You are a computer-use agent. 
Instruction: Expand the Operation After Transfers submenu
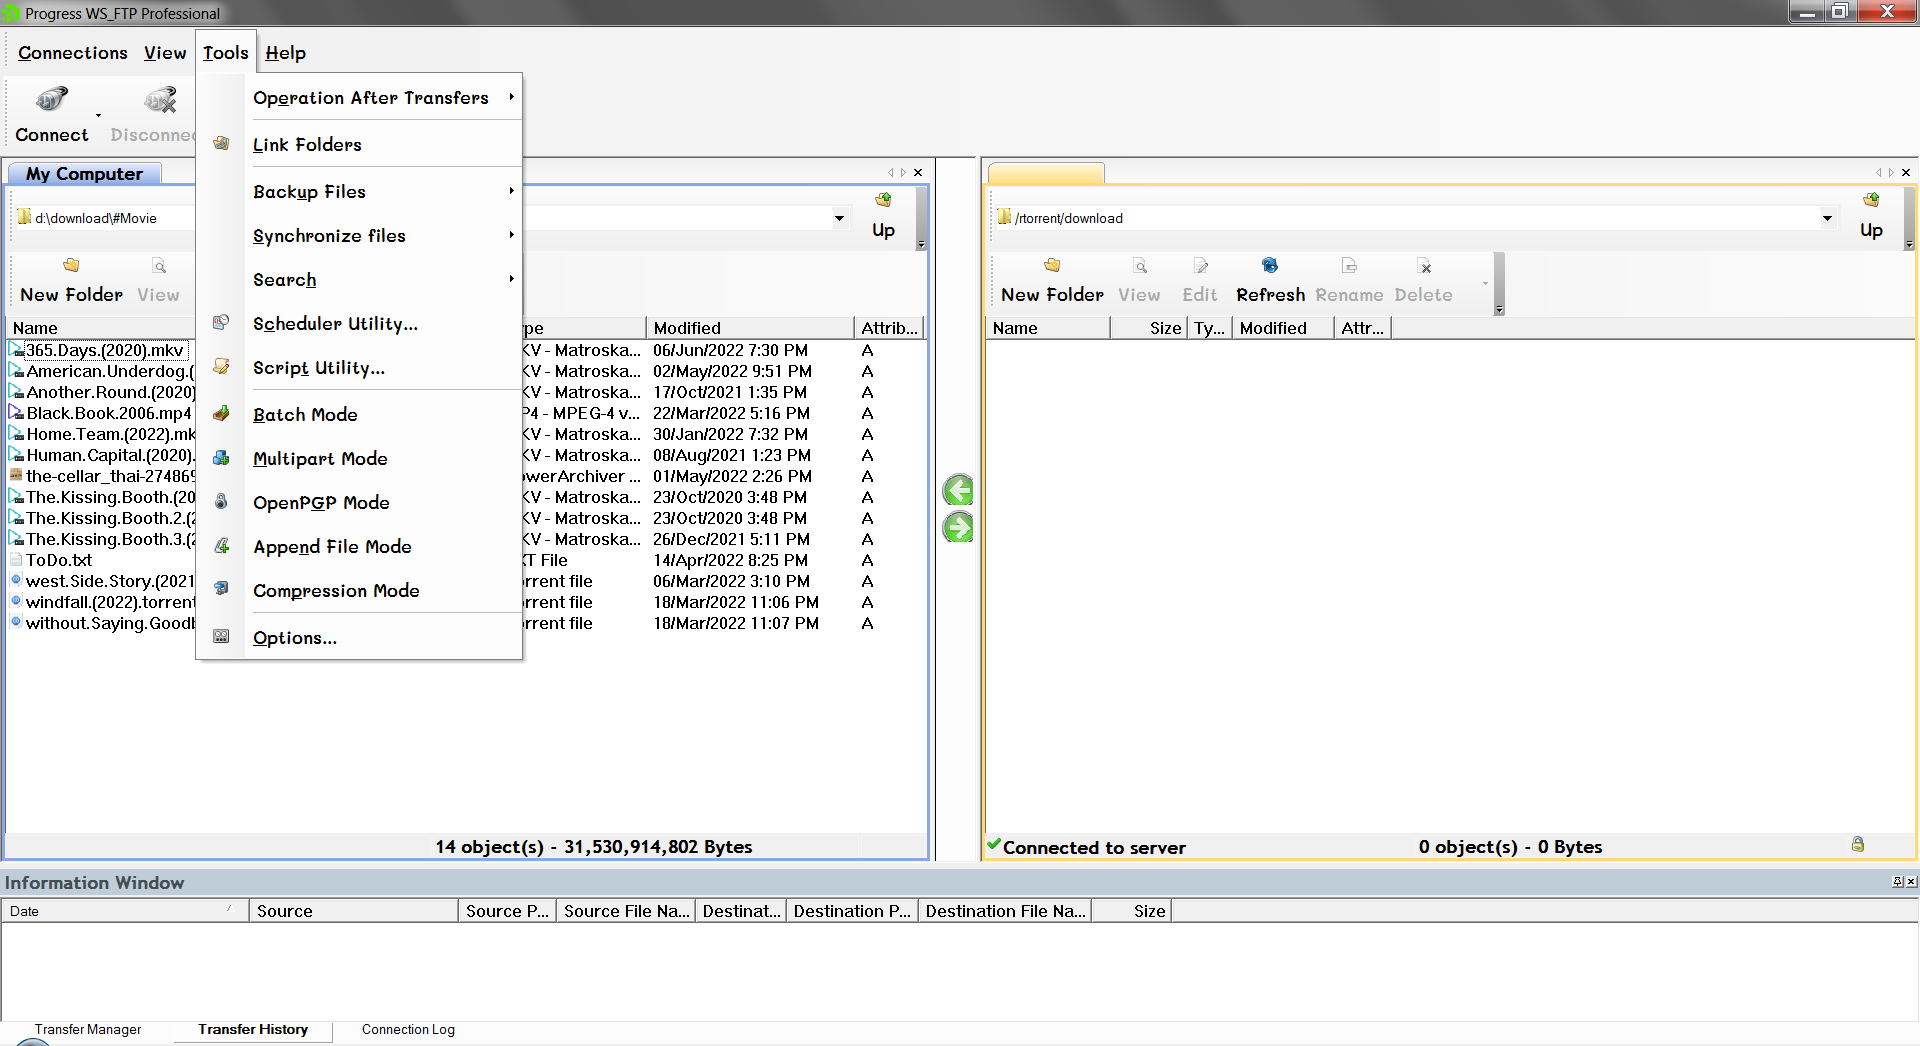(511, 97)
